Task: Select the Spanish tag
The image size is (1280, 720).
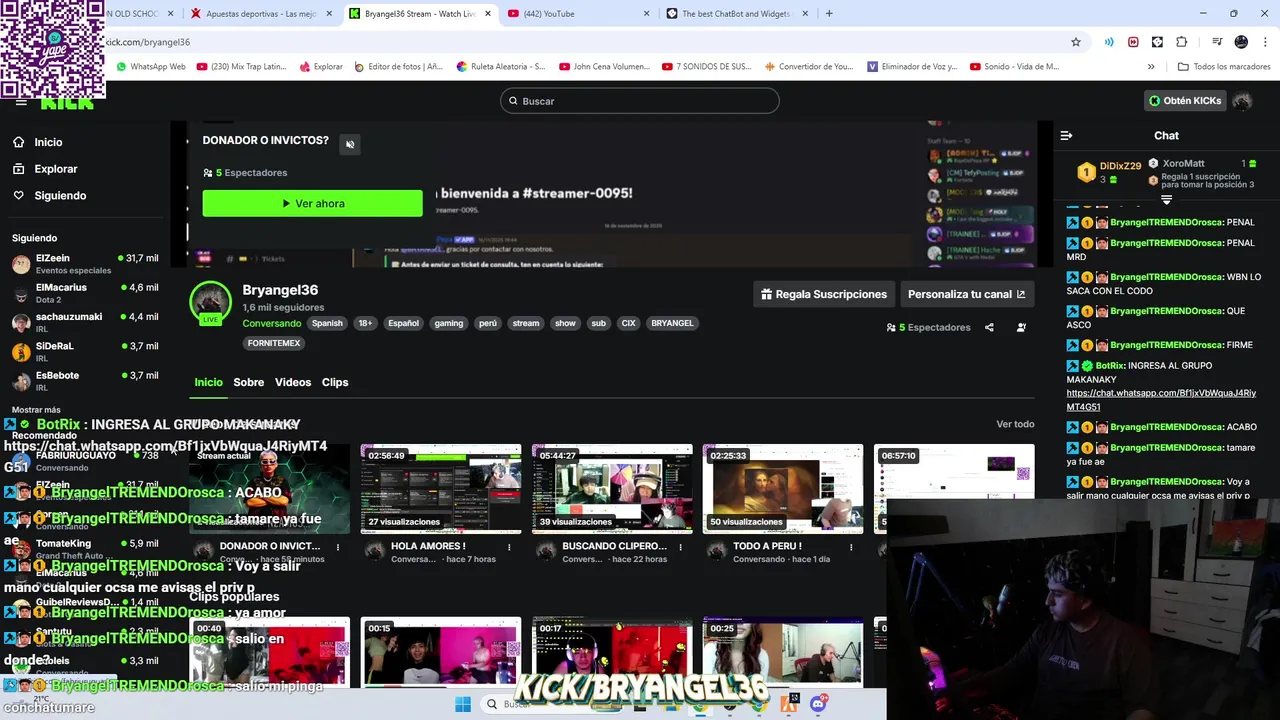Action: (327, 323)
